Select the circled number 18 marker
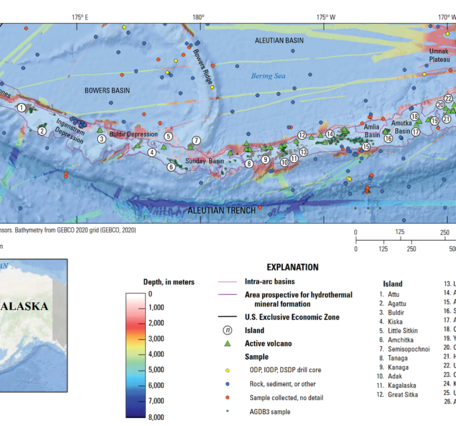This screenshot has height=426, width=456. pos(414,116)
